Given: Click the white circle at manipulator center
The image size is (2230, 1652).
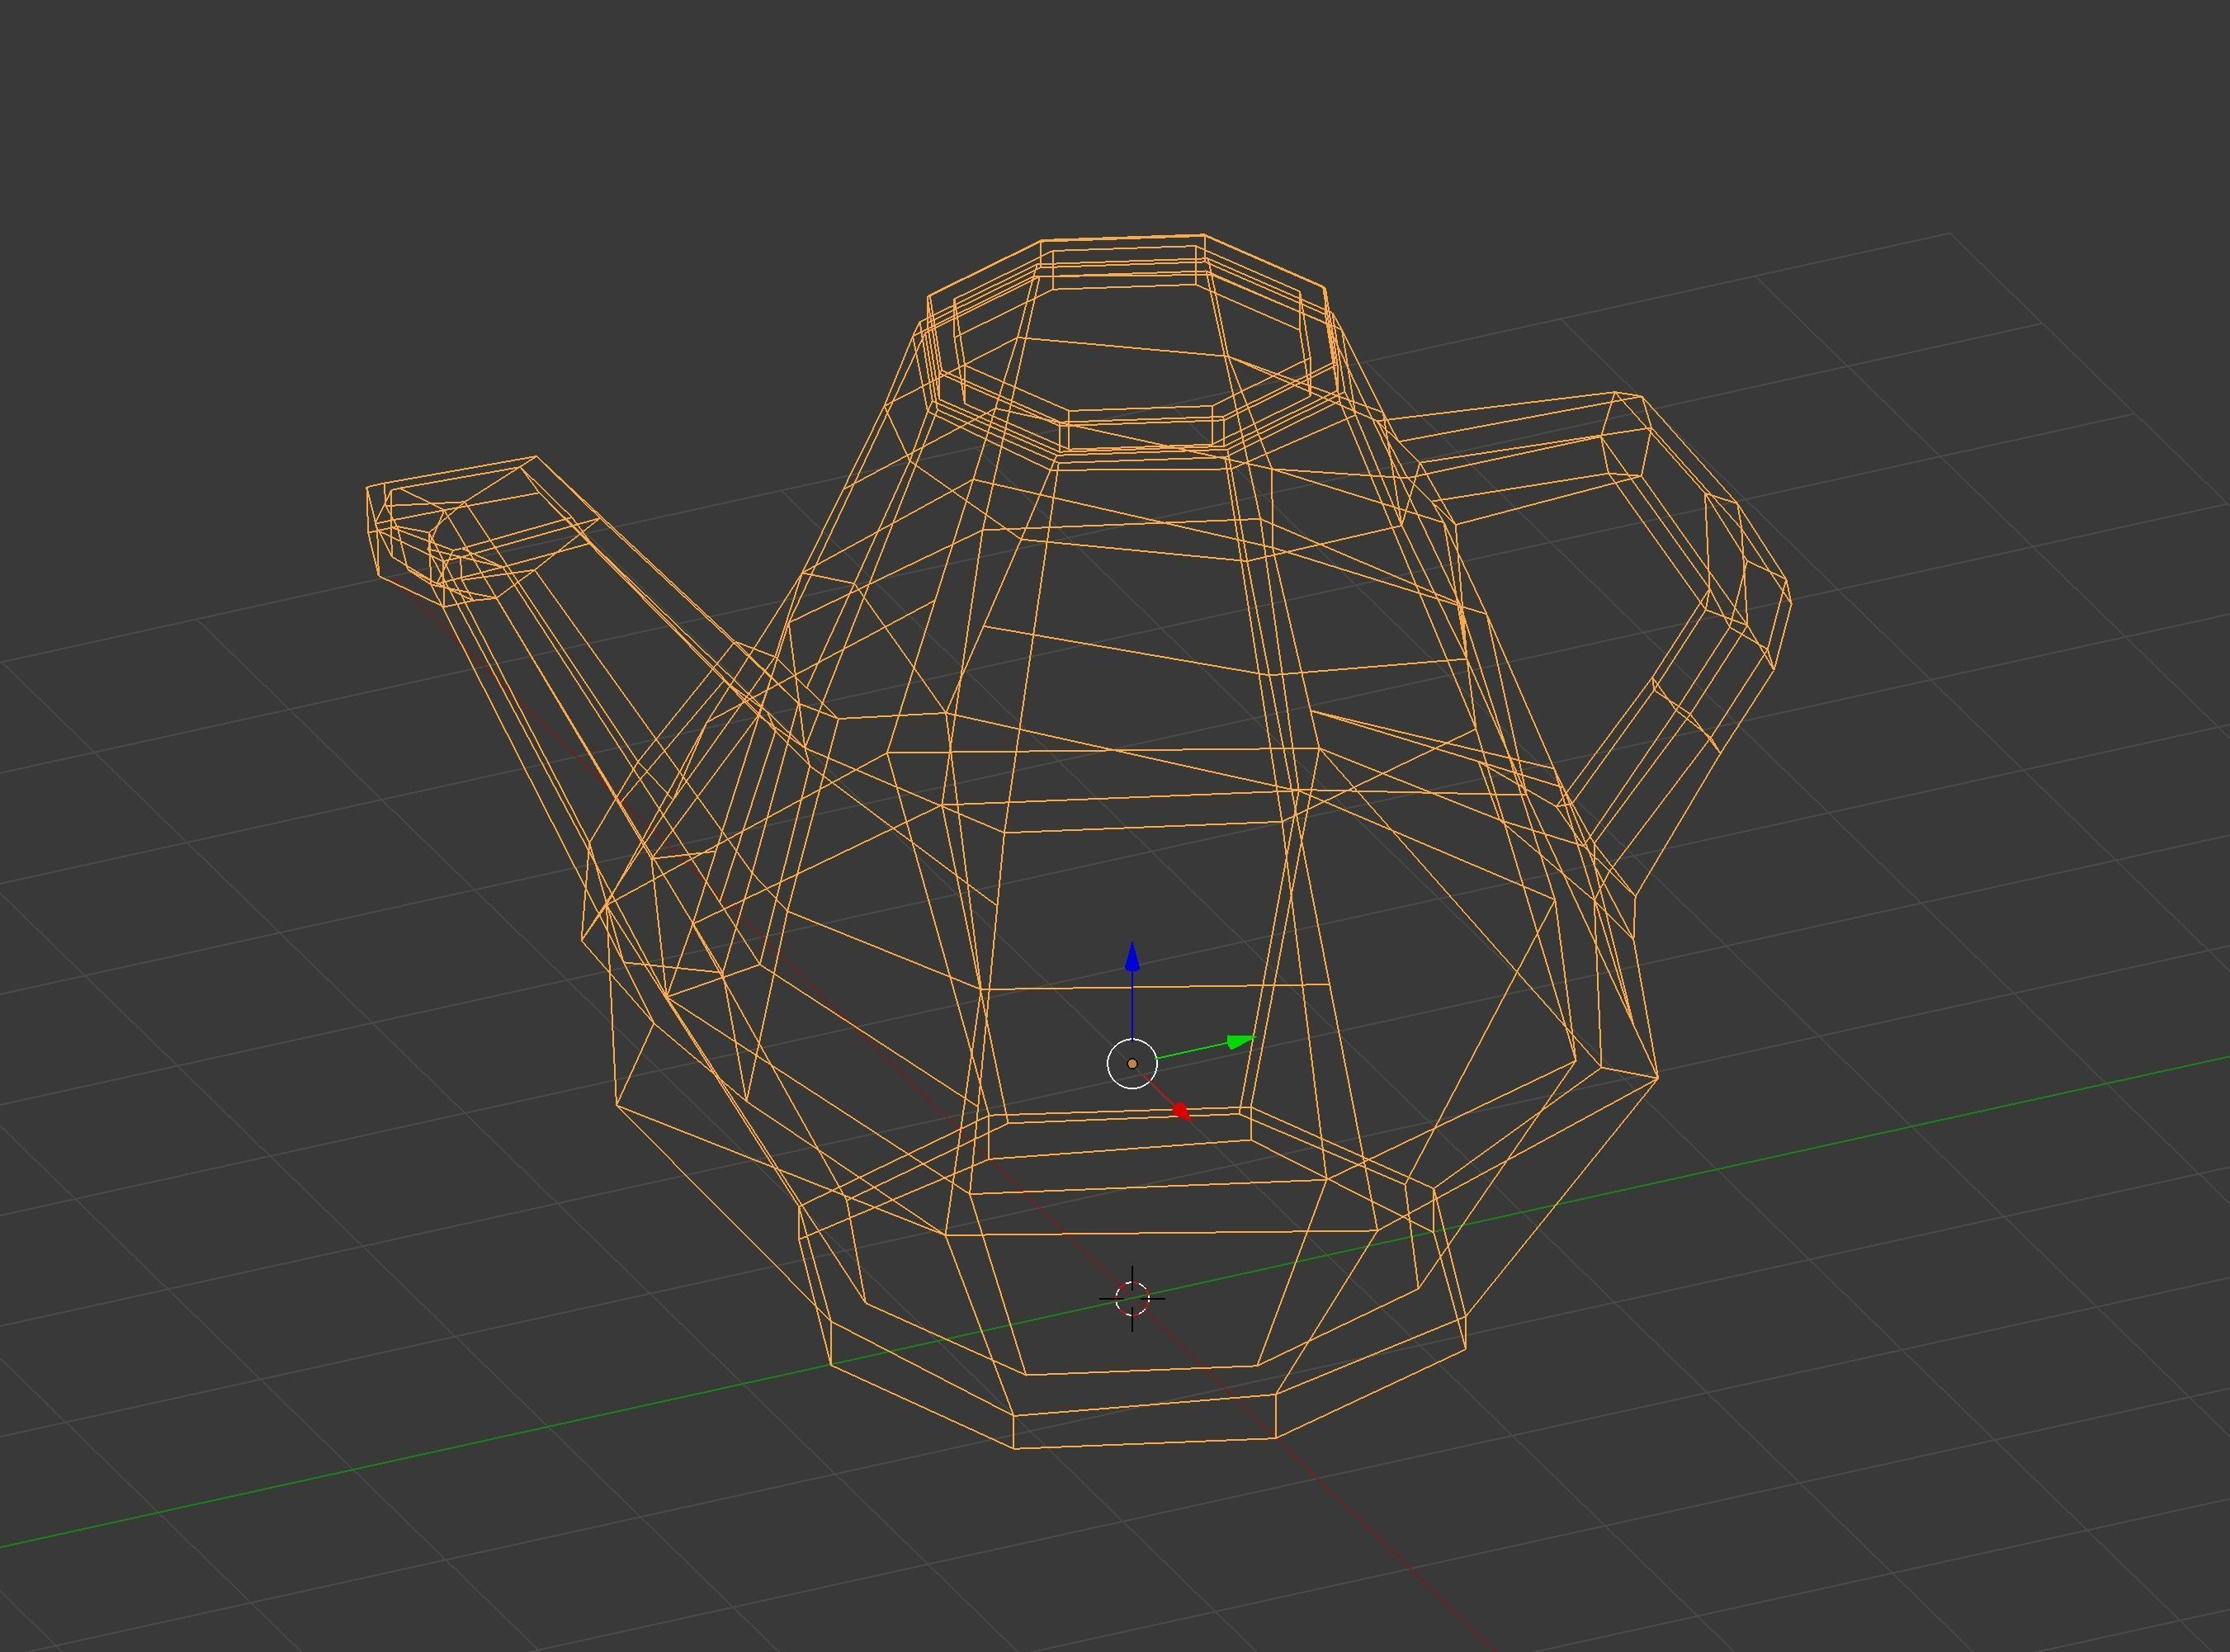Looking at the screenshot, I should (1132, 1064).
